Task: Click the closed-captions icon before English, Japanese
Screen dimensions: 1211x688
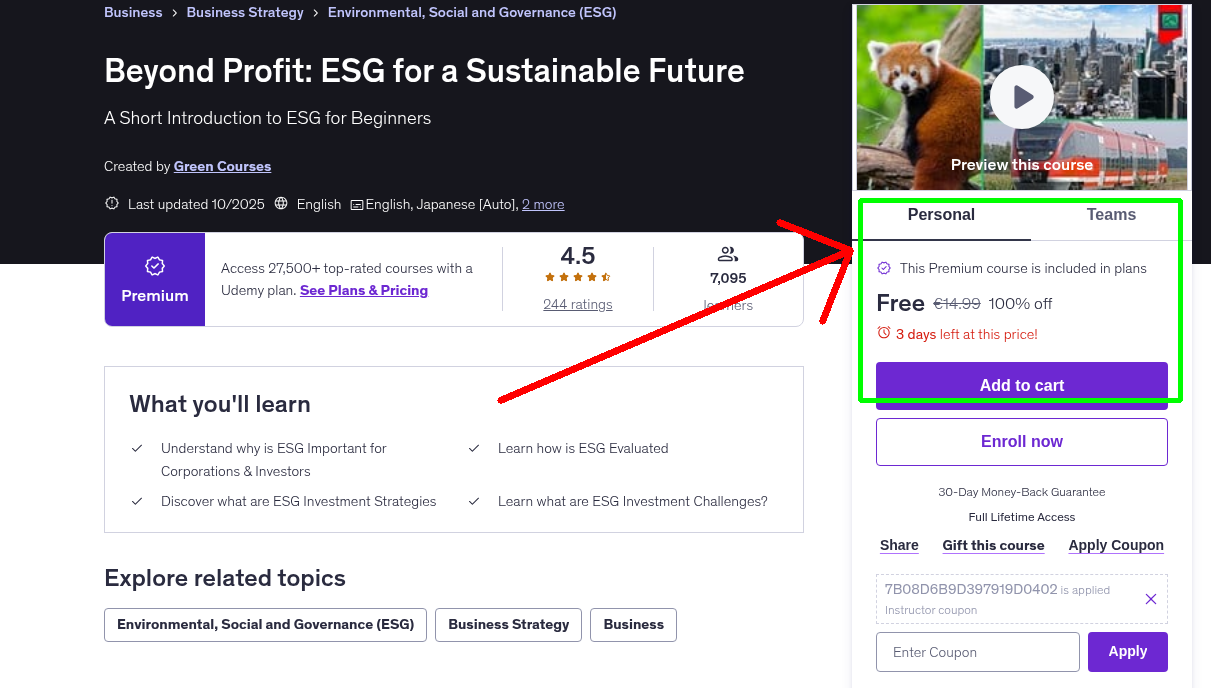Action: tap(356, 204)
